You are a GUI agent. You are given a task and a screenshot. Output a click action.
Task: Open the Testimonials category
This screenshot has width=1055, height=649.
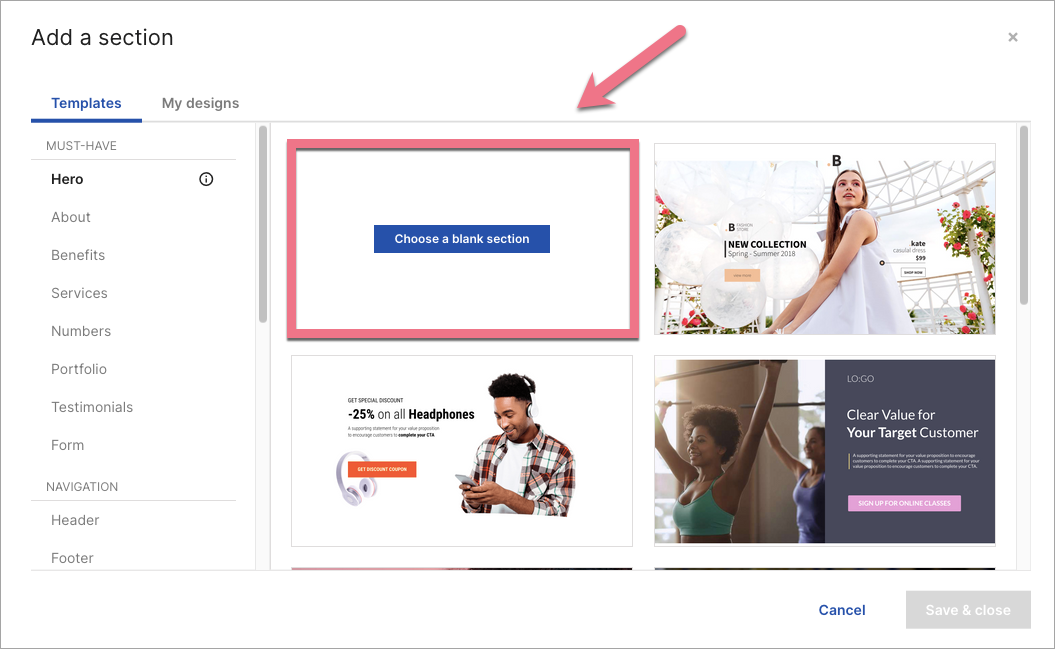coord(92,407)
